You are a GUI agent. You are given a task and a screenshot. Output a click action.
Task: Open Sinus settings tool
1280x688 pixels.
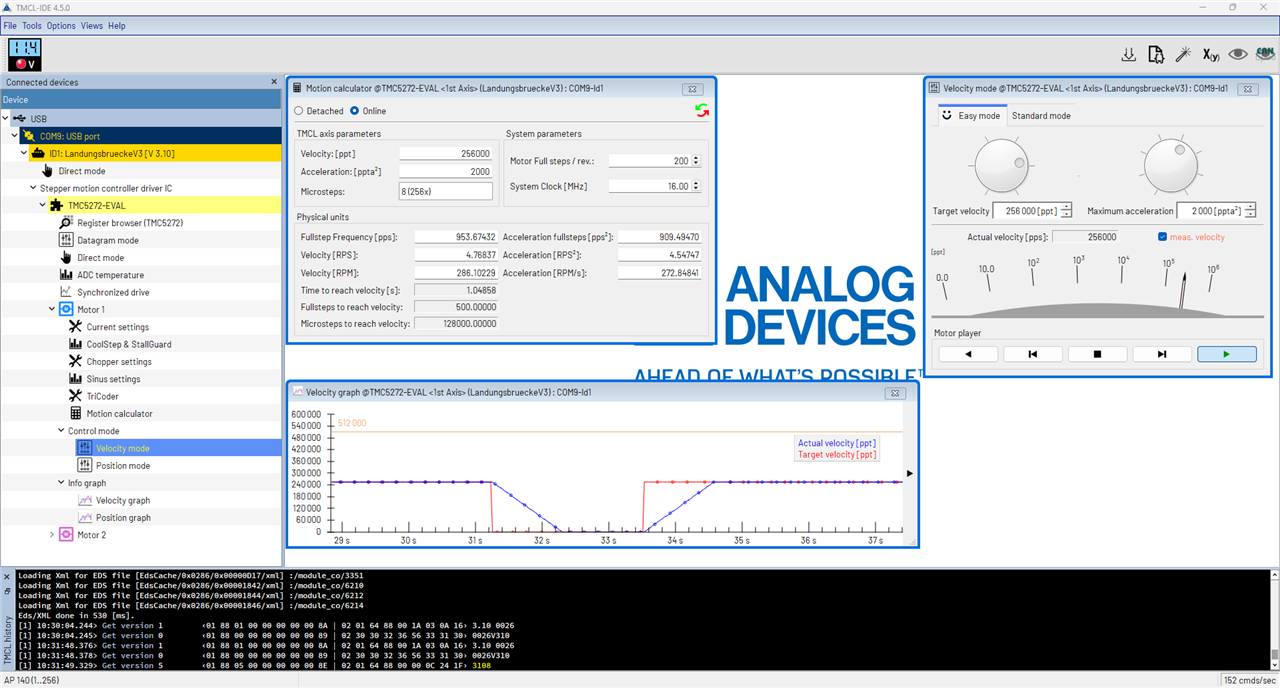click(104, 379)
